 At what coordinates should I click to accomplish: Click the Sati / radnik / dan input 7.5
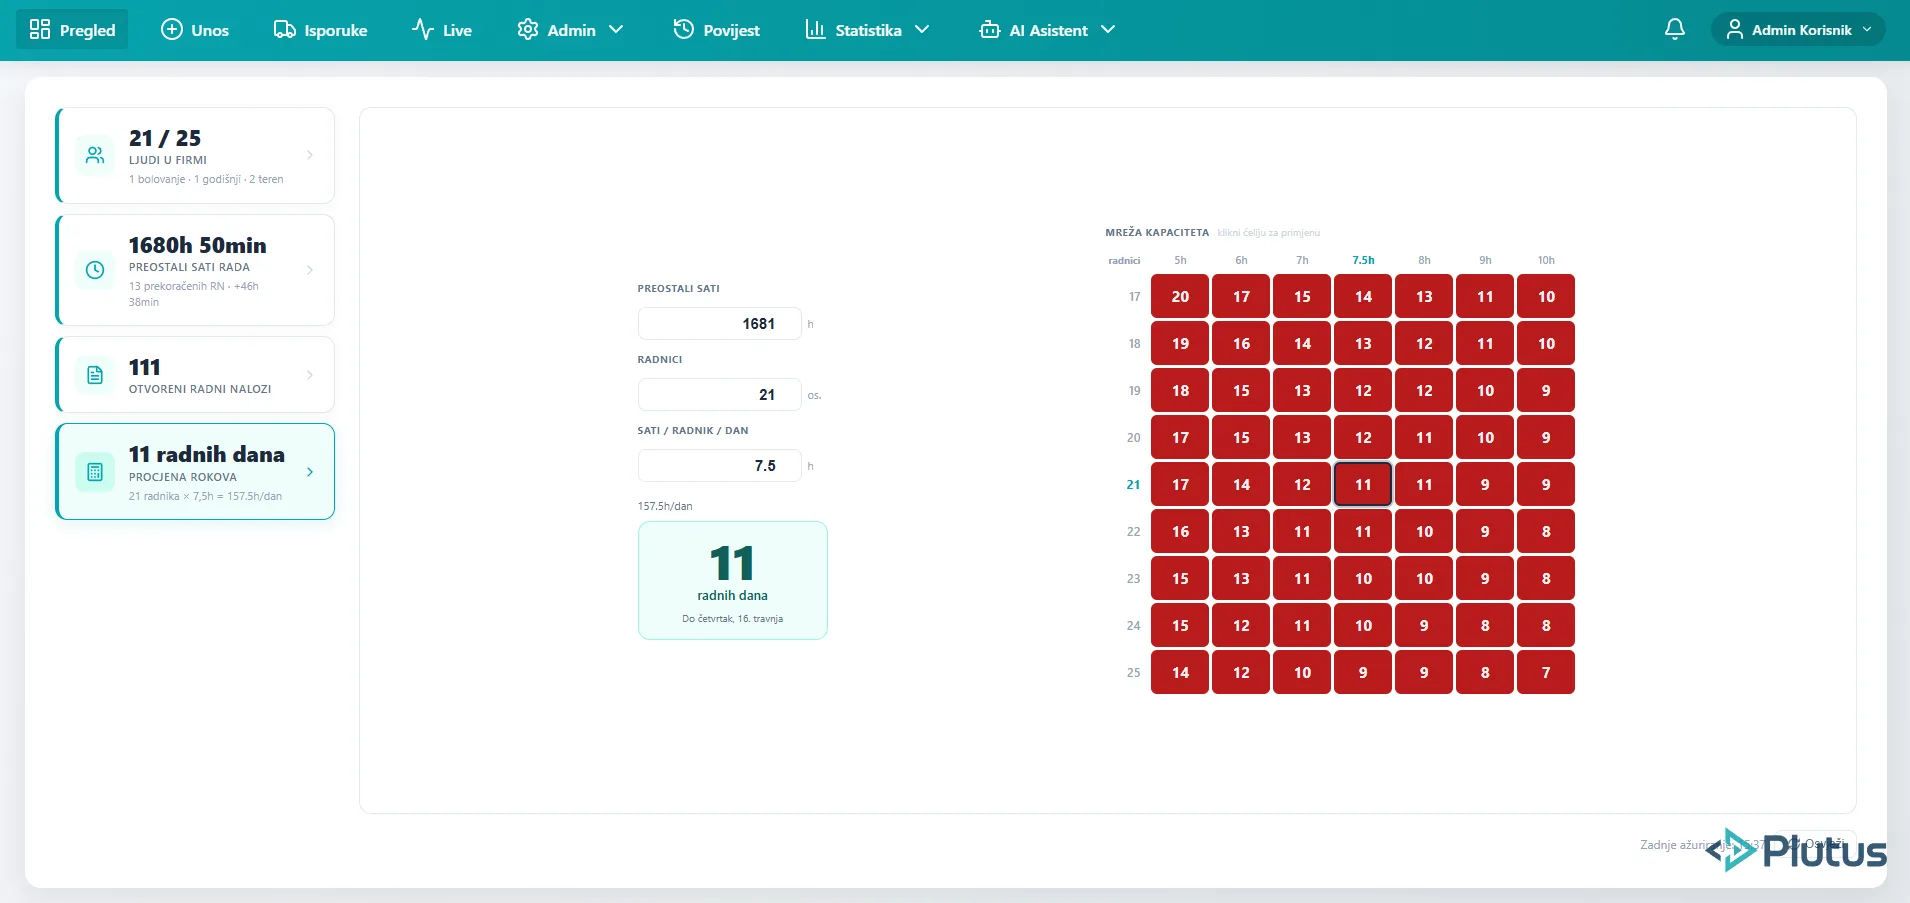point(720,465)
